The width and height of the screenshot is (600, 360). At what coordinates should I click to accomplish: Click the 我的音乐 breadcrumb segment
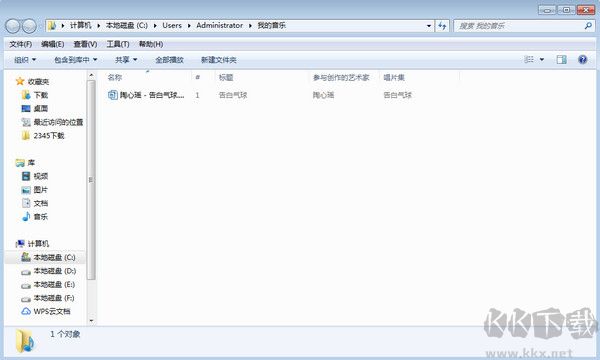271,25
